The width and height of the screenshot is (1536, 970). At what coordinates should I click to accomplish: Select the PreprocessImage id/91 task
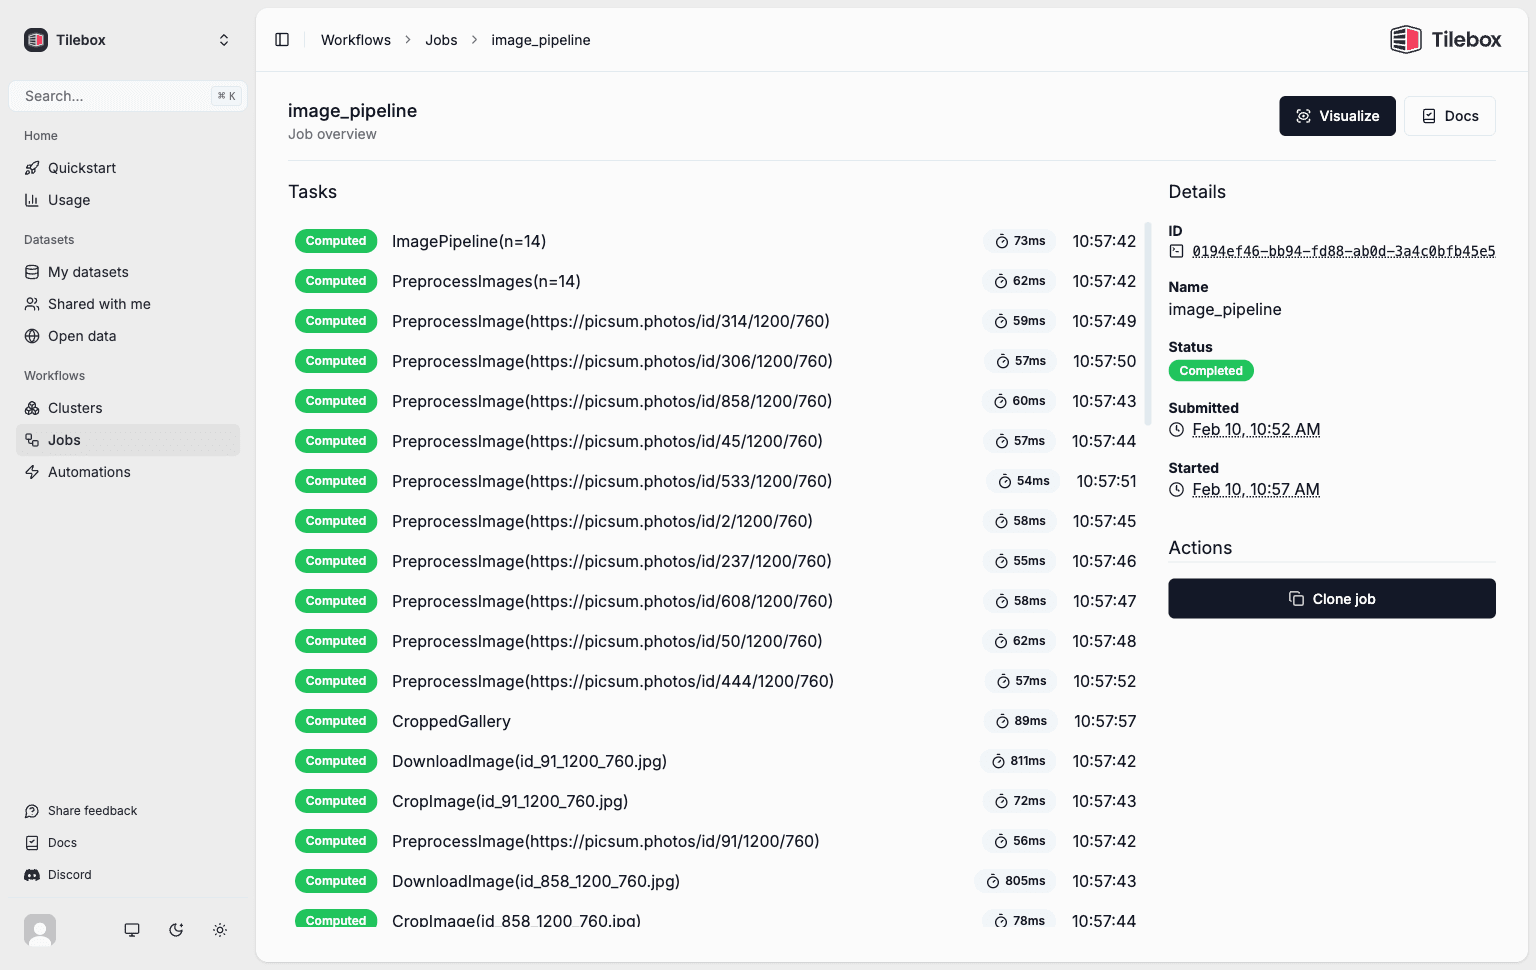coord(606,841)
